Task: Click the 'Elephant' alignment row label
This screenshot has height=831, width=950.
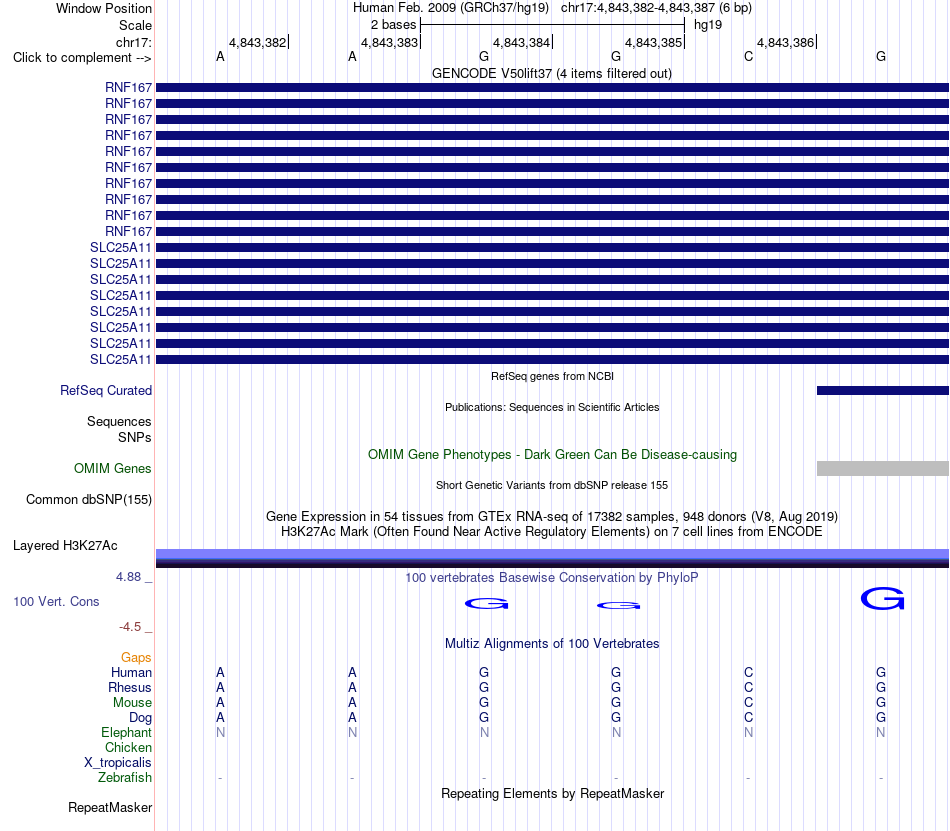Action: tap(126, 732)
